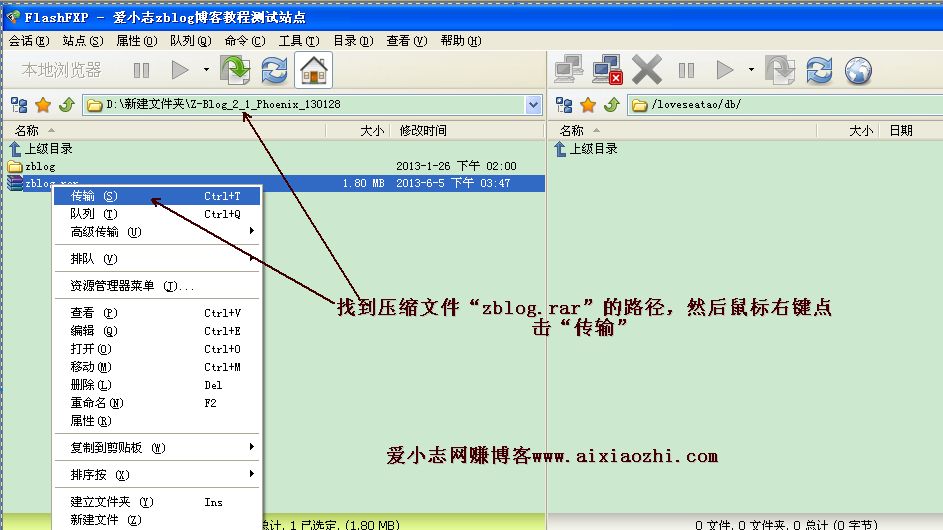Choose 重命名 in the context menu
The width and height of the screenshot is (943, 530).
pyautogui.click(x=157, y=404)
